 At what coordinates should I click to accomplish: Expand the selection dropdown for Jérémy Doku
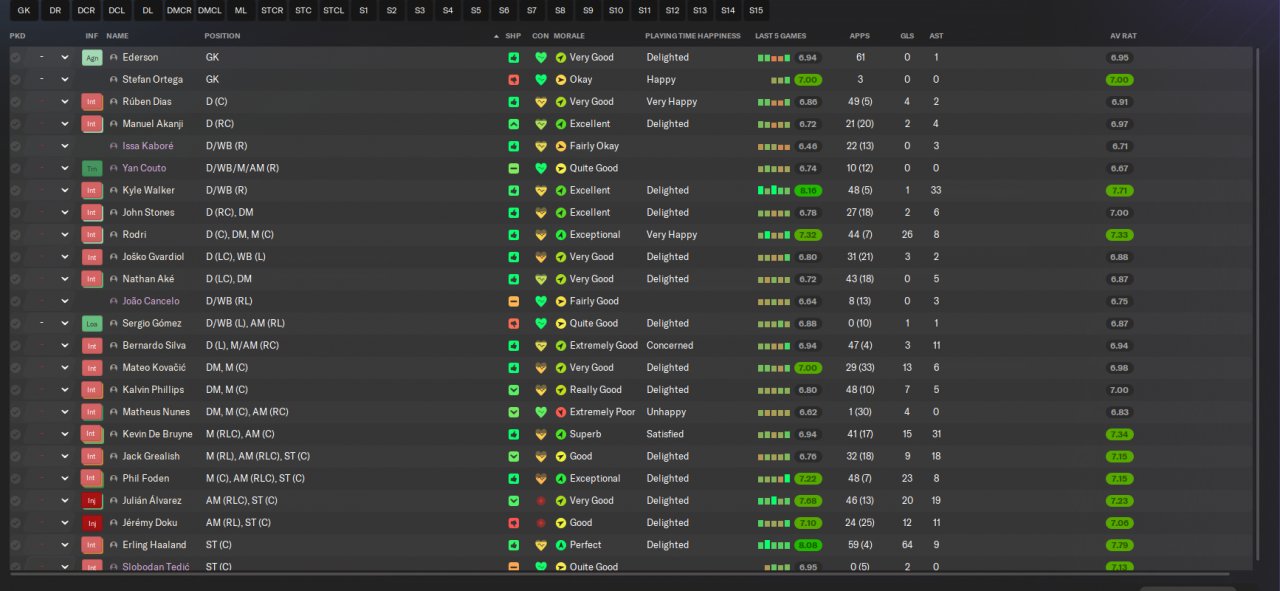(65, 523)
